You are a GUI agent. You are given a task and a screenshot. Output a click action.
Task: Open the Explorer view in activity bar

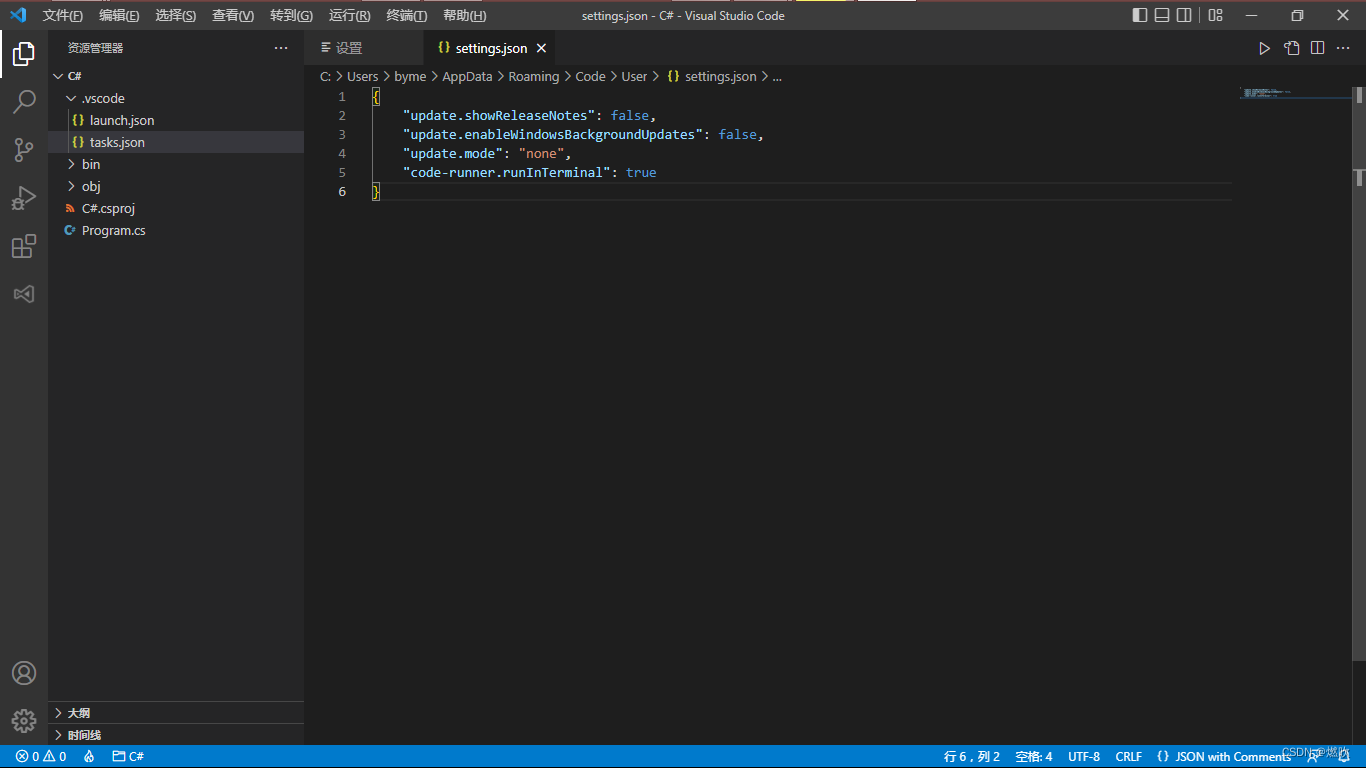tap(24, 54)
